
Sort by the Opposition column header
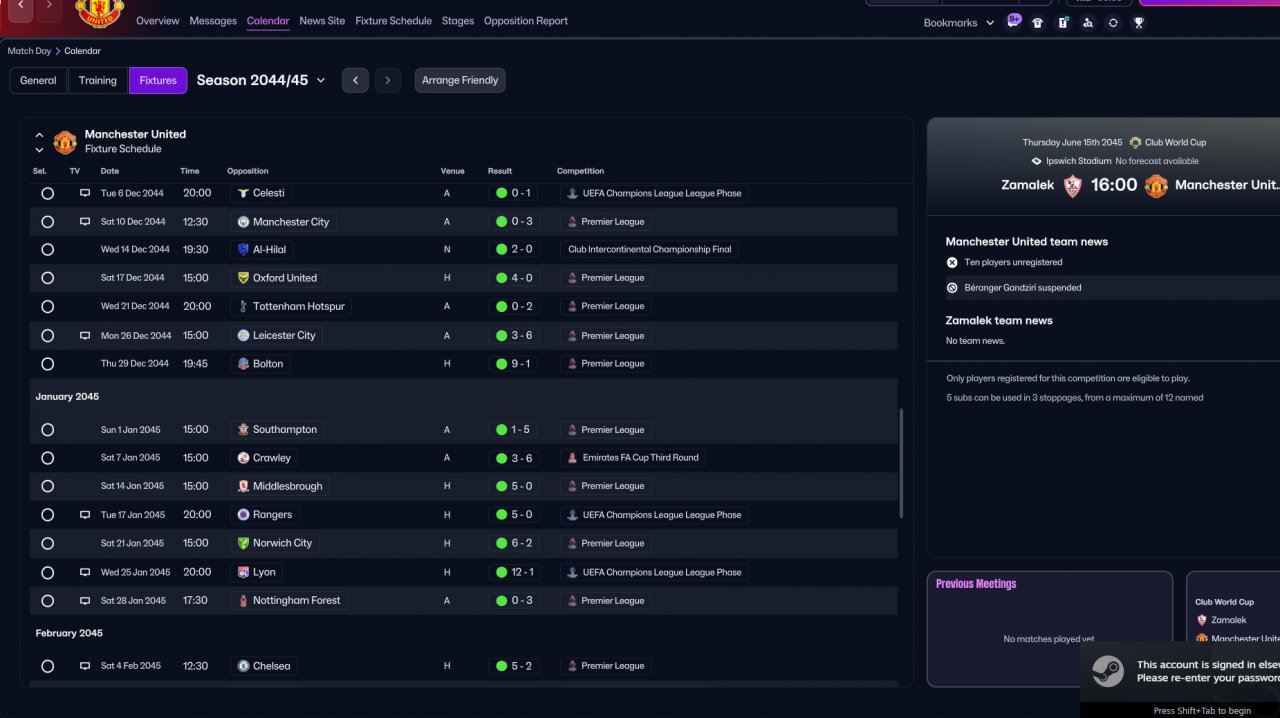248,171
